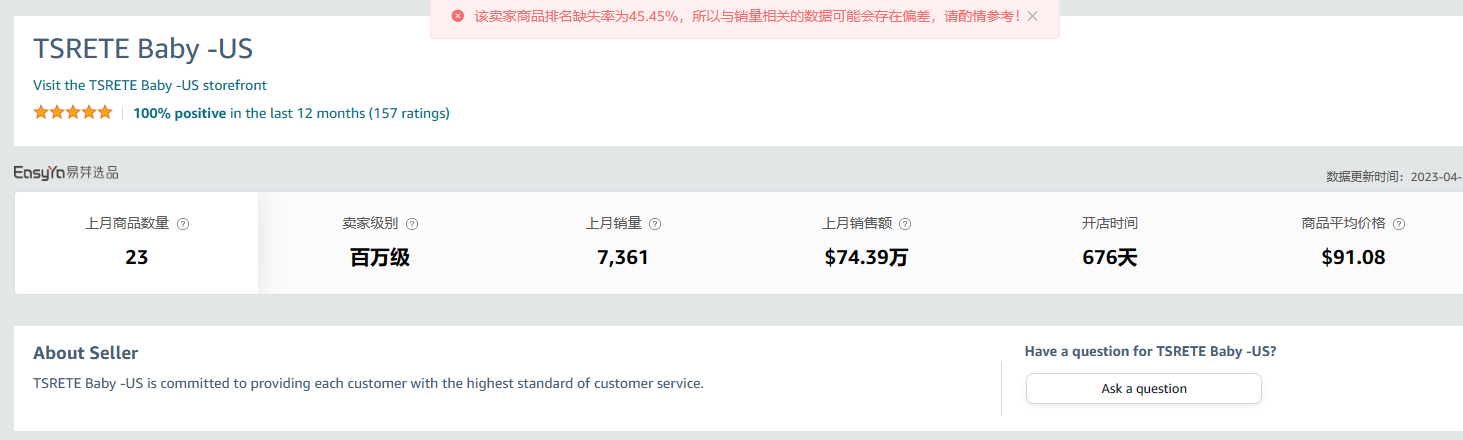Click the TSRETE Baby -US seller title
This screenshot has width=1463, height=440.
143,48
